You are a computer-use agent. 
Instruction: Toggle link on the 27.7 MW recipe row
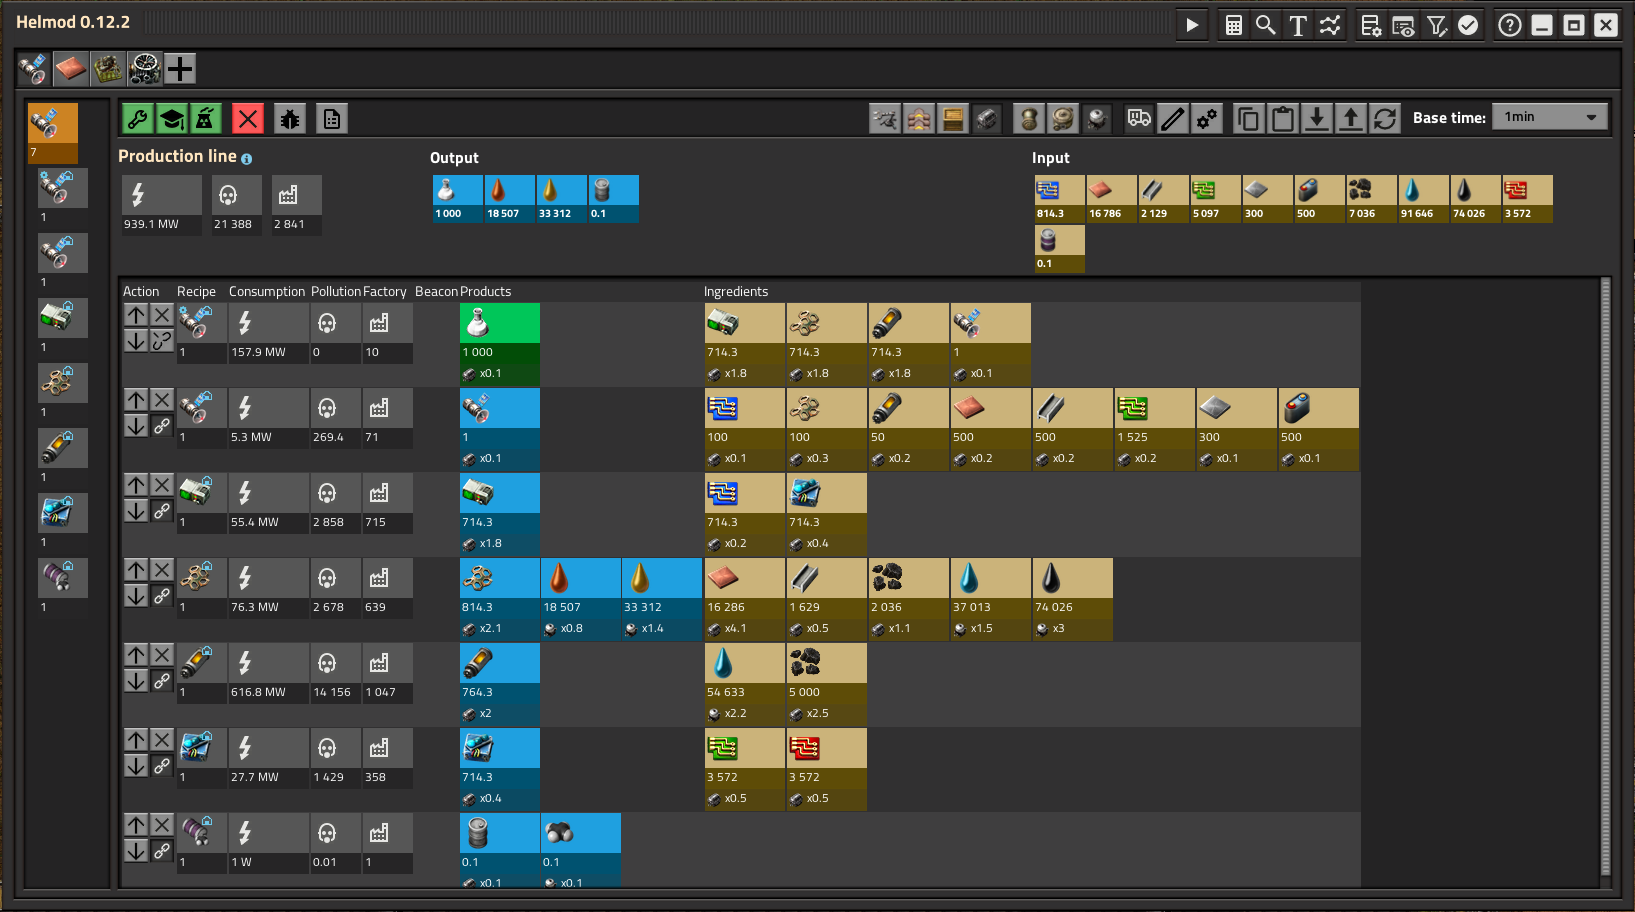(162, 766)
